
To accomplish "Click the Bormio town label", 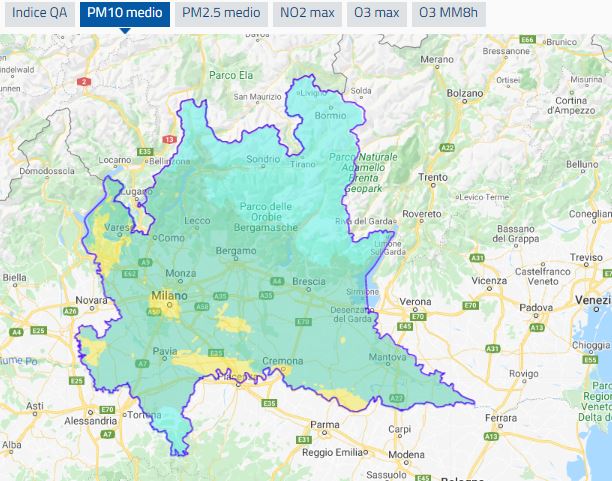I will coord(329,115).
